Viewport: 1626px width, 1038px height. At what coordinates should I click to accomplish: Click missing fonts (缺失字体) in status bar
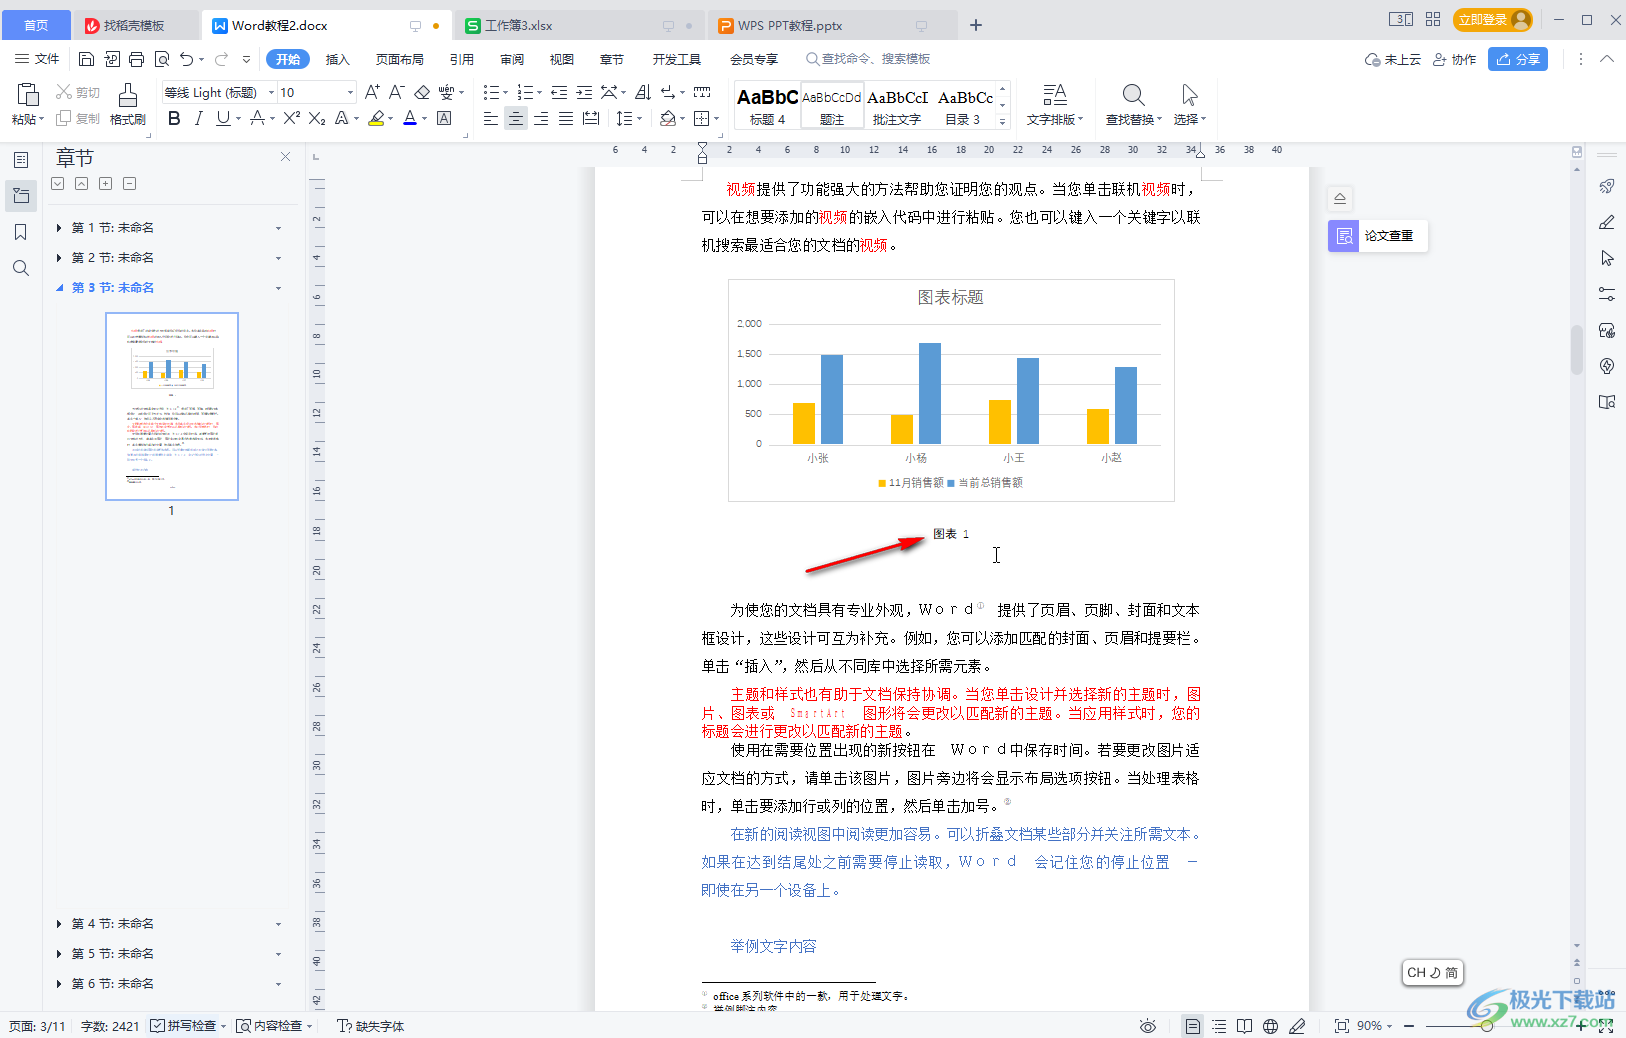(371, 1026)
